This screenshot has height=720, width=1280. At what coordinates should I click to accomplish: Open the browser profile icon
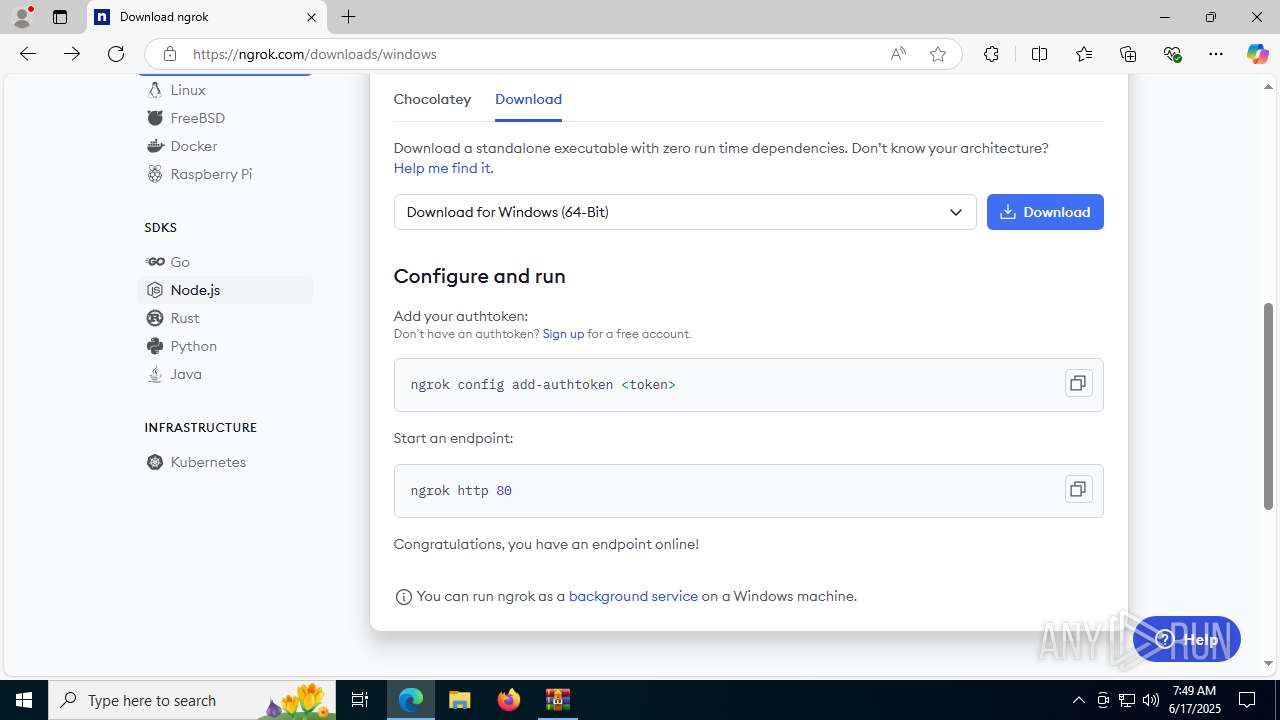tap(22, 17)
